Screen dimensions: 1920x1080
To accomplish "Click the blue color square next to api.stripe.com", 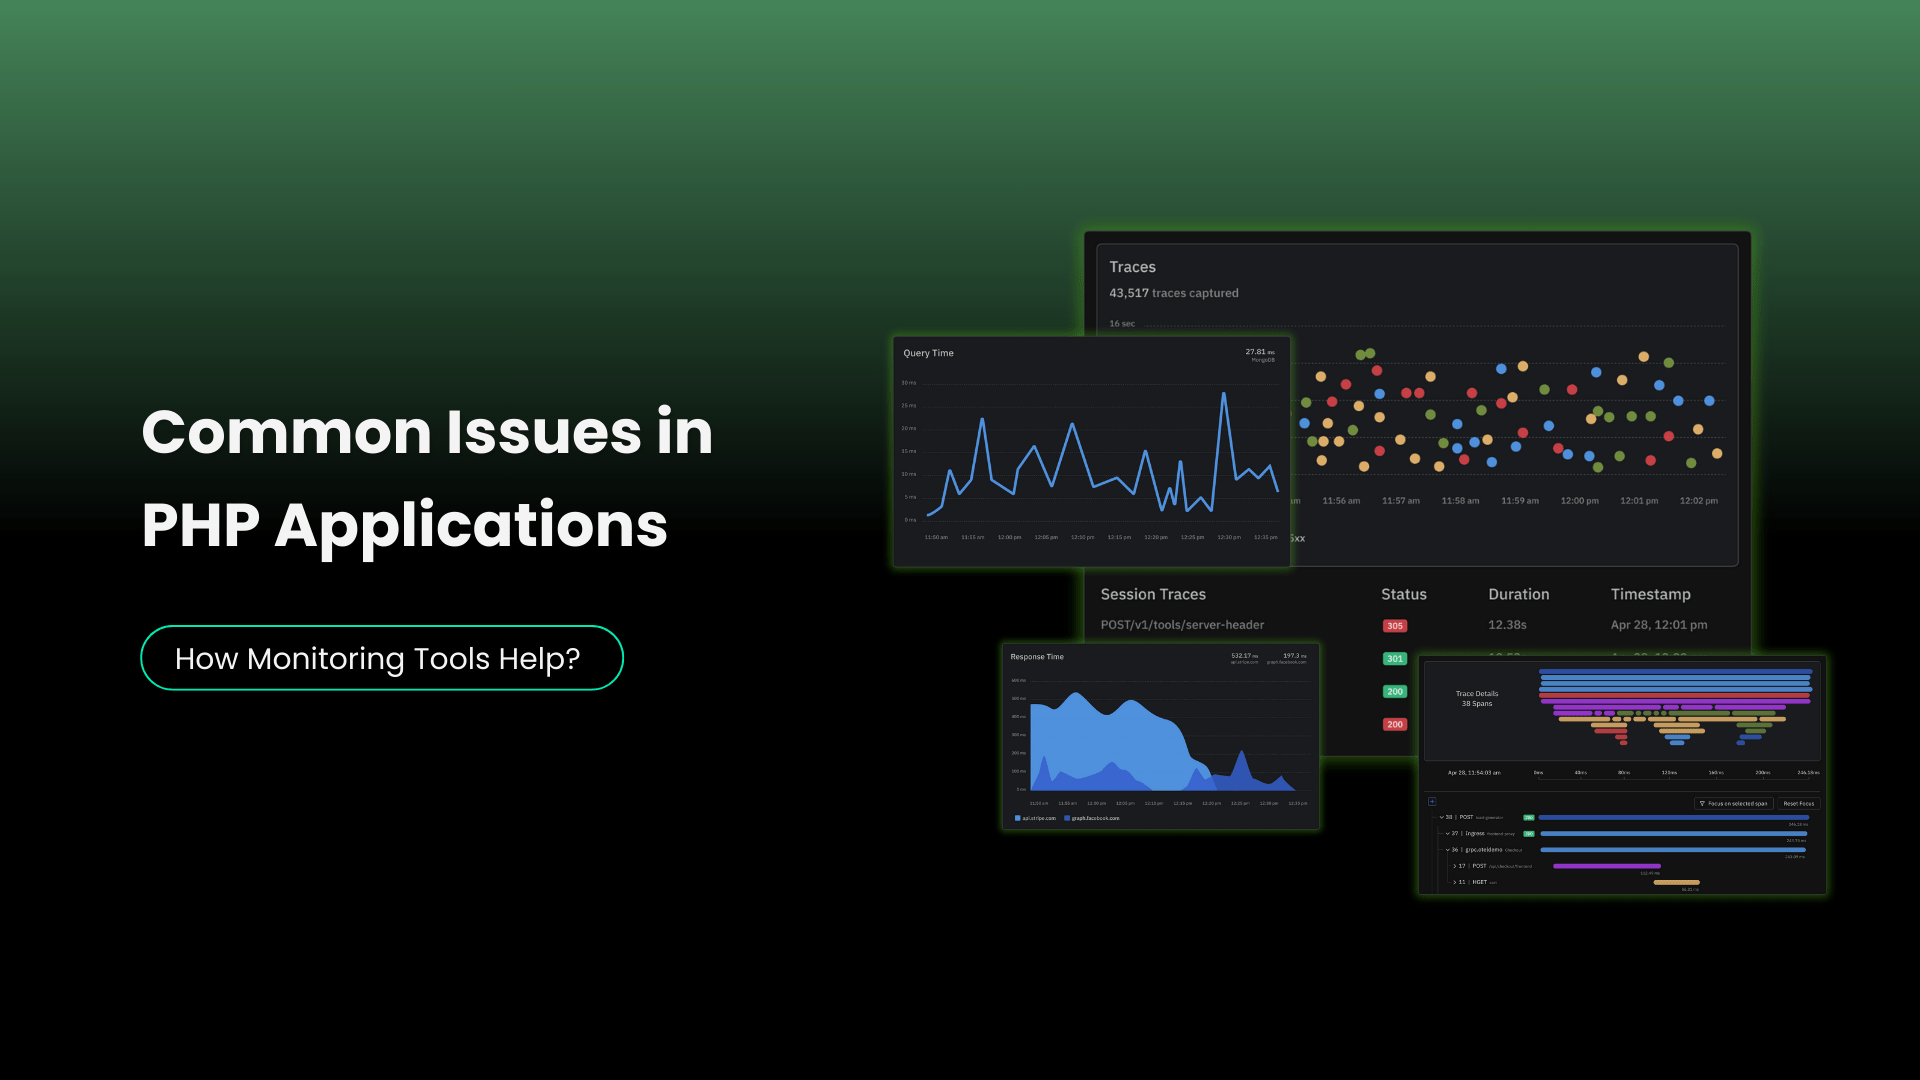I will [x=1018, y=818].
